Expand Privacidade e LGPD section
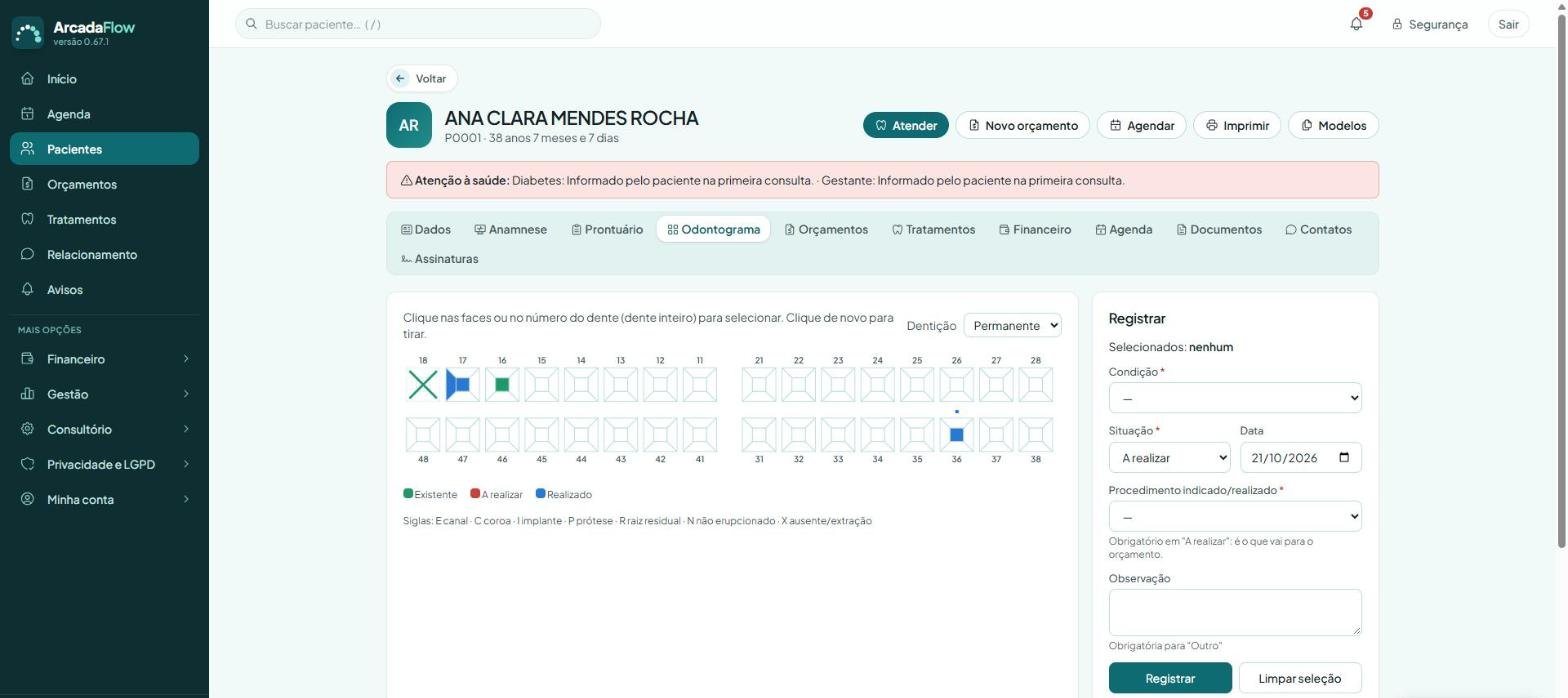Viewport: 1568px width, 698px height. coord(104,464)
